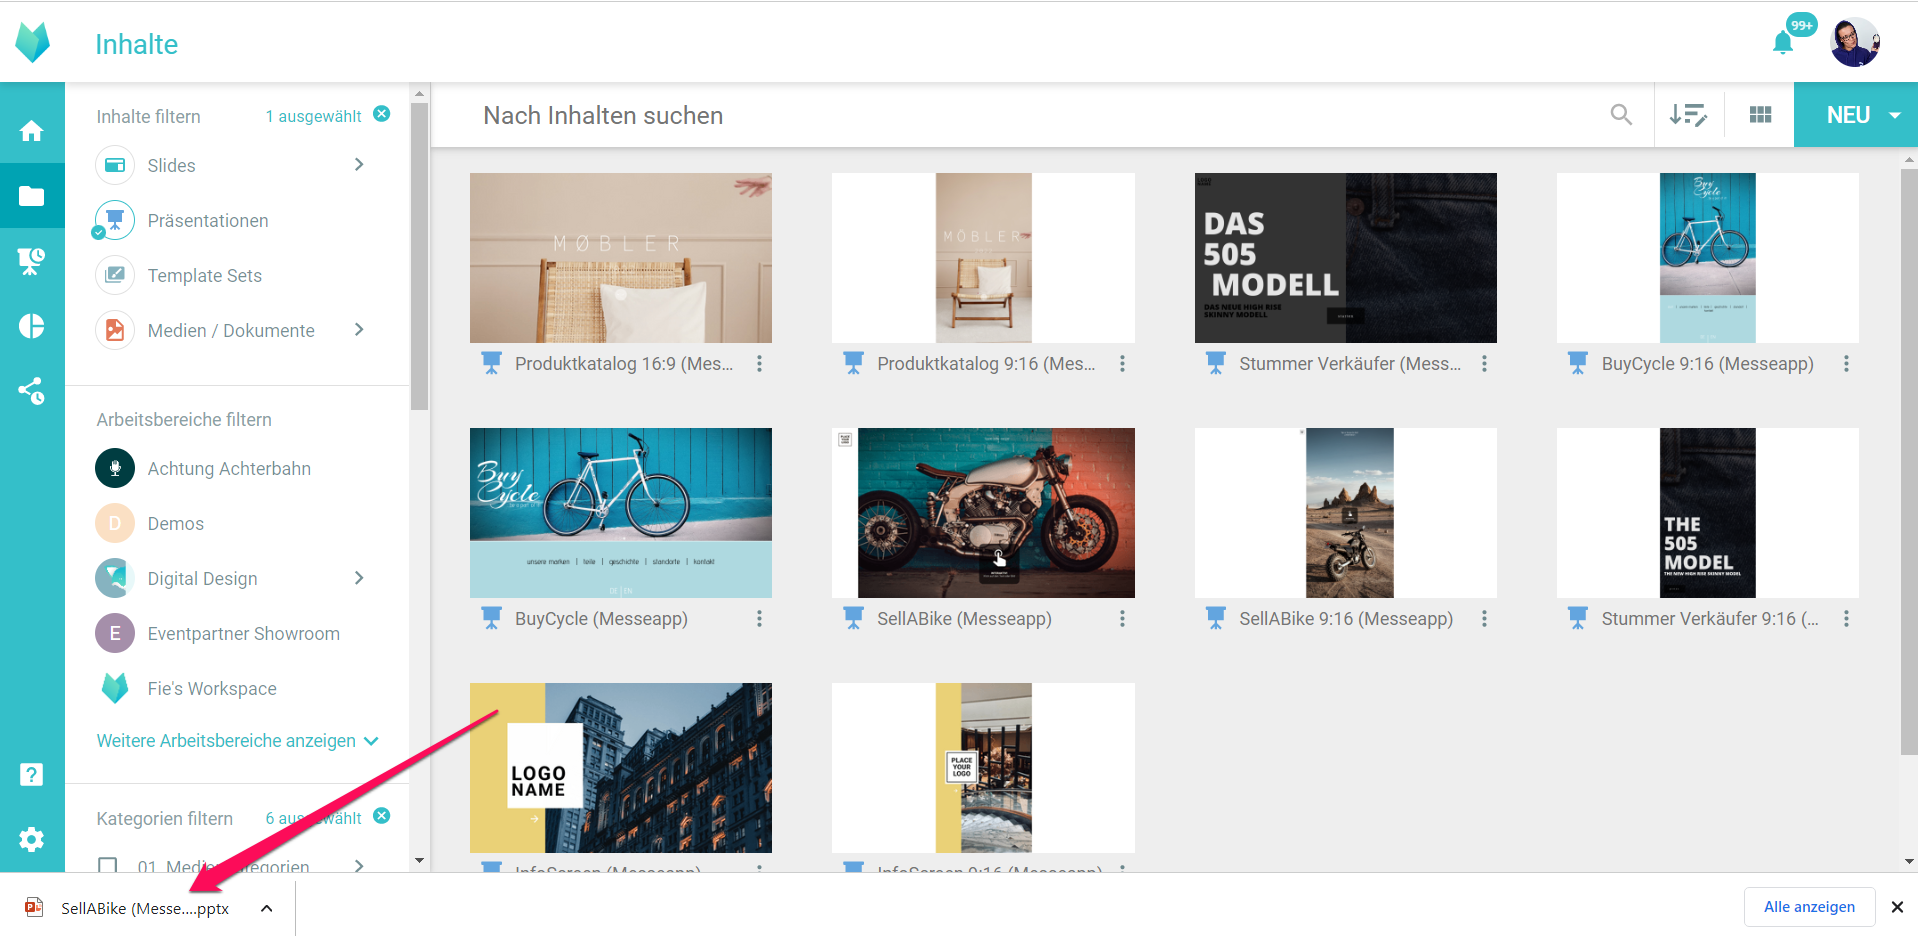Close the downloads bar
Viewport: 1918px width, 939px height.
(x=1897, y=907)
